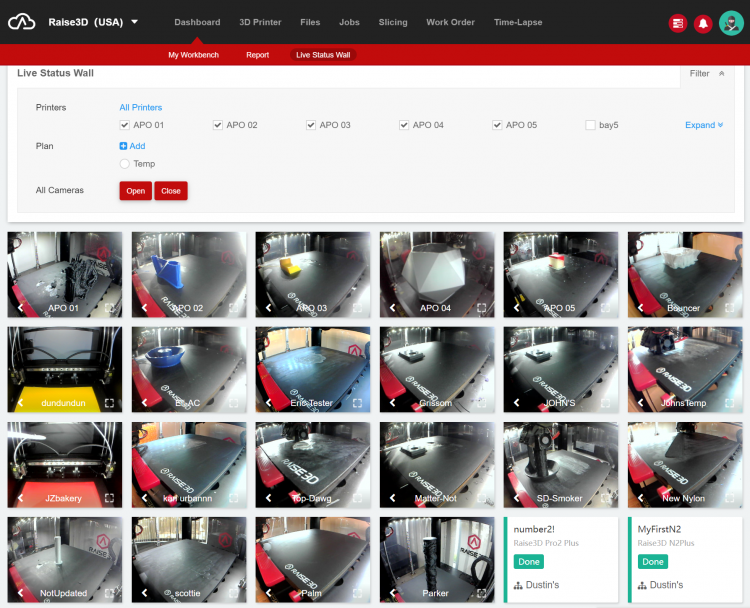Image resolution: width=750 pixels, height=608 pixels.
Task: Click the MyFirstN2 printer name
Action: 659,529
